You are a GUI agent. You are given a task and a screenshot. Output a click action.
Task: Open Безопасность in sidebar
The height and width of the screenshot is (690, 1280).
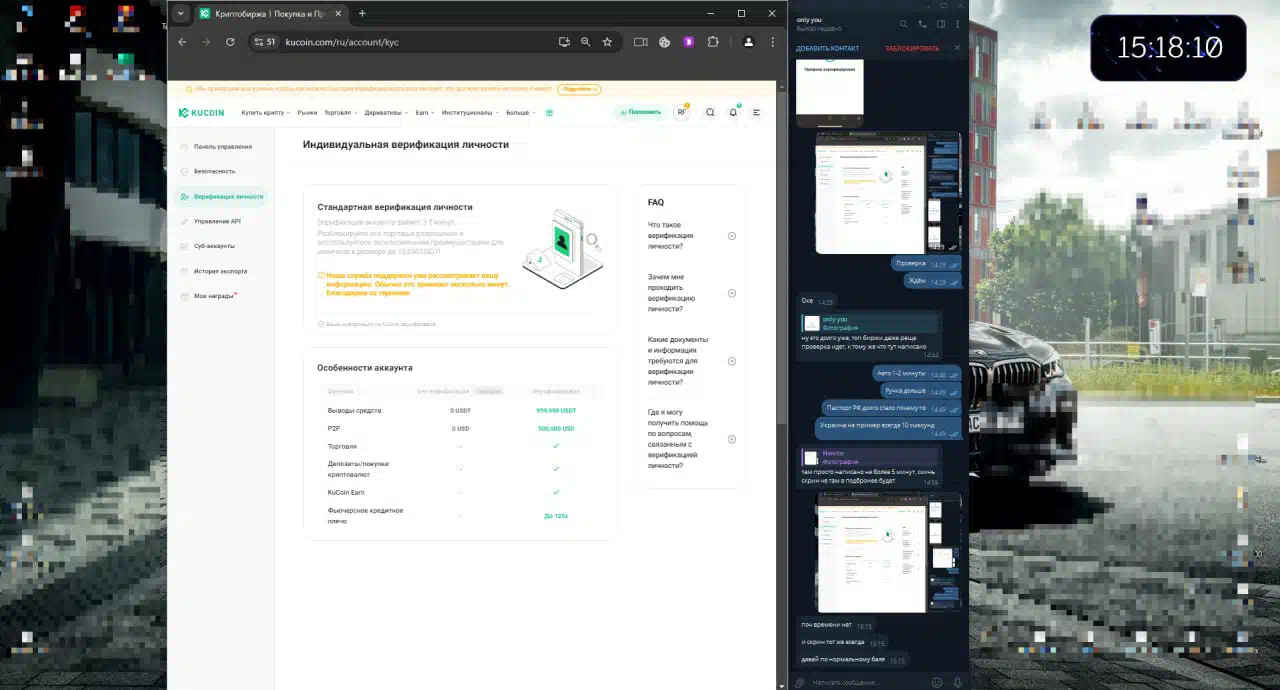click(214, 171)
